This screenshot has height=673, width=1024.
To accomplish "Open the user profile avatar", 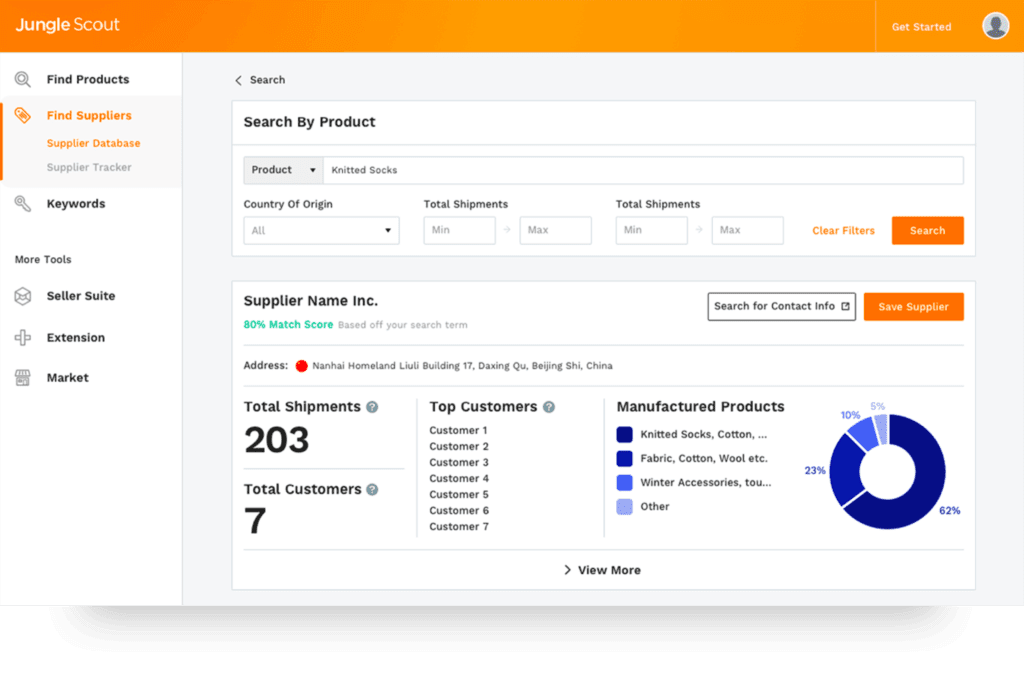I will [x=995, y=26].
